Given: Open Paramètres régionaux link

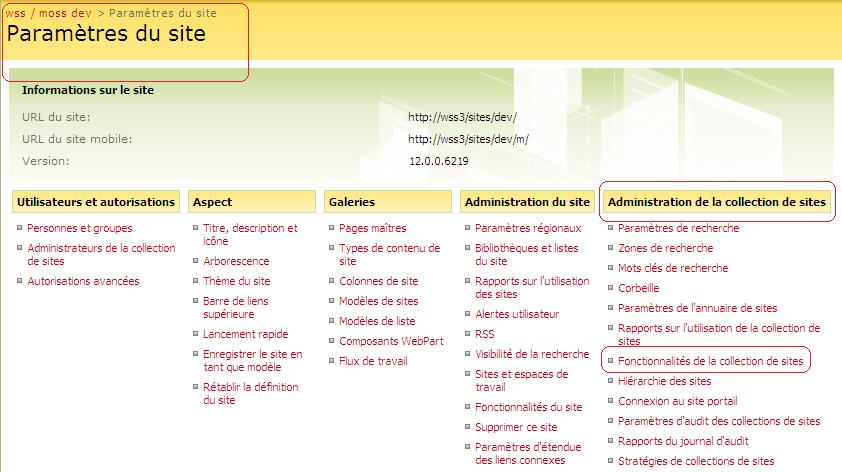Looking at the screenshot, I should (528, 228).
